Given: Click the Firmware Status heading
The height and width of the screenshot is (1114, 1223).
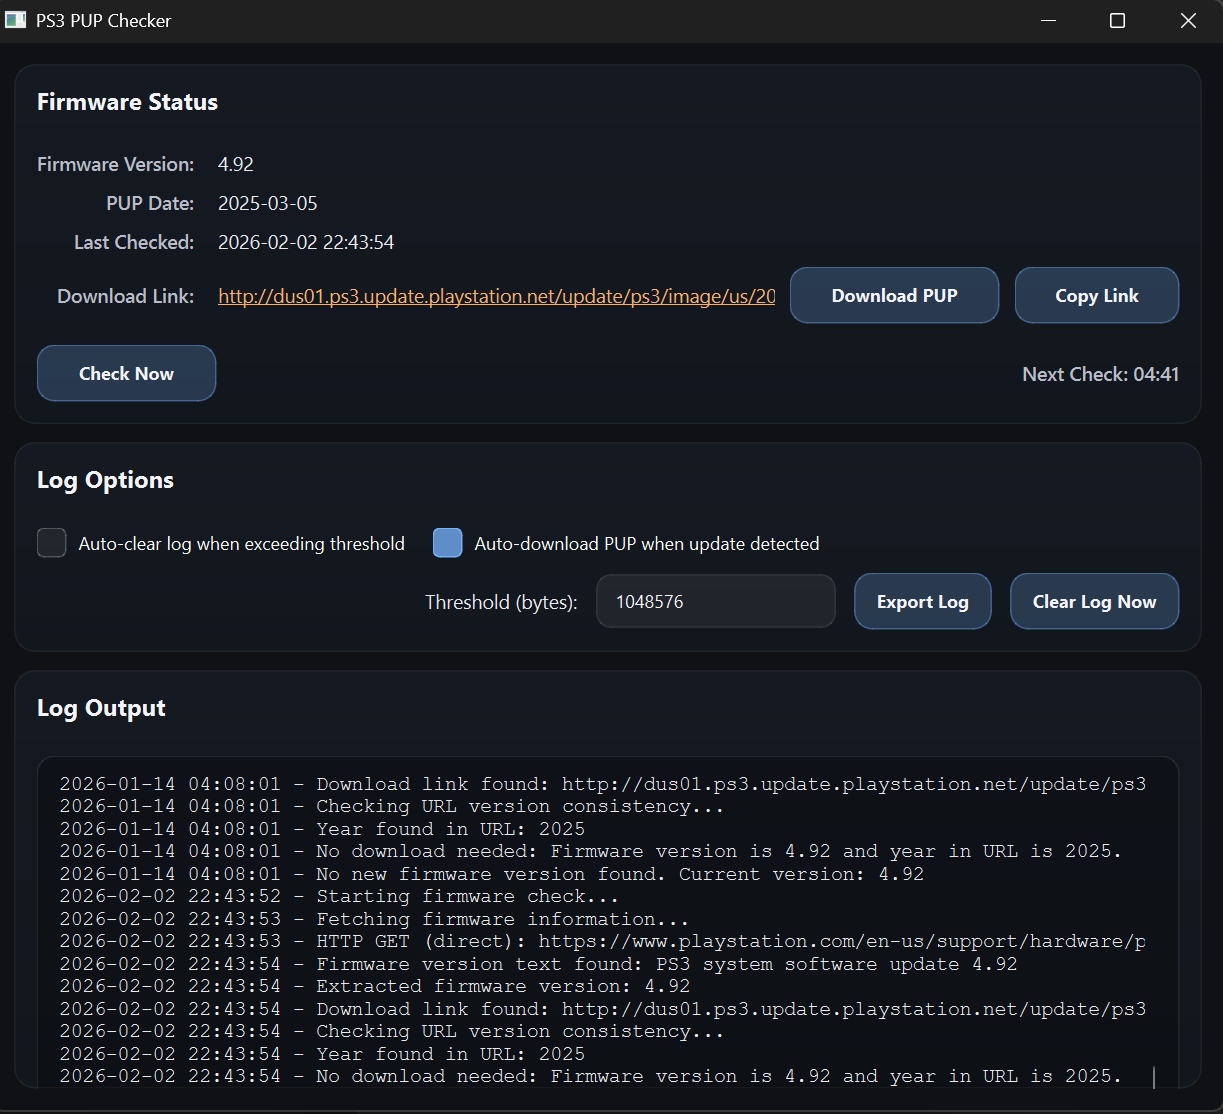Looking at the screenshot, I should [x=127, y=102].
